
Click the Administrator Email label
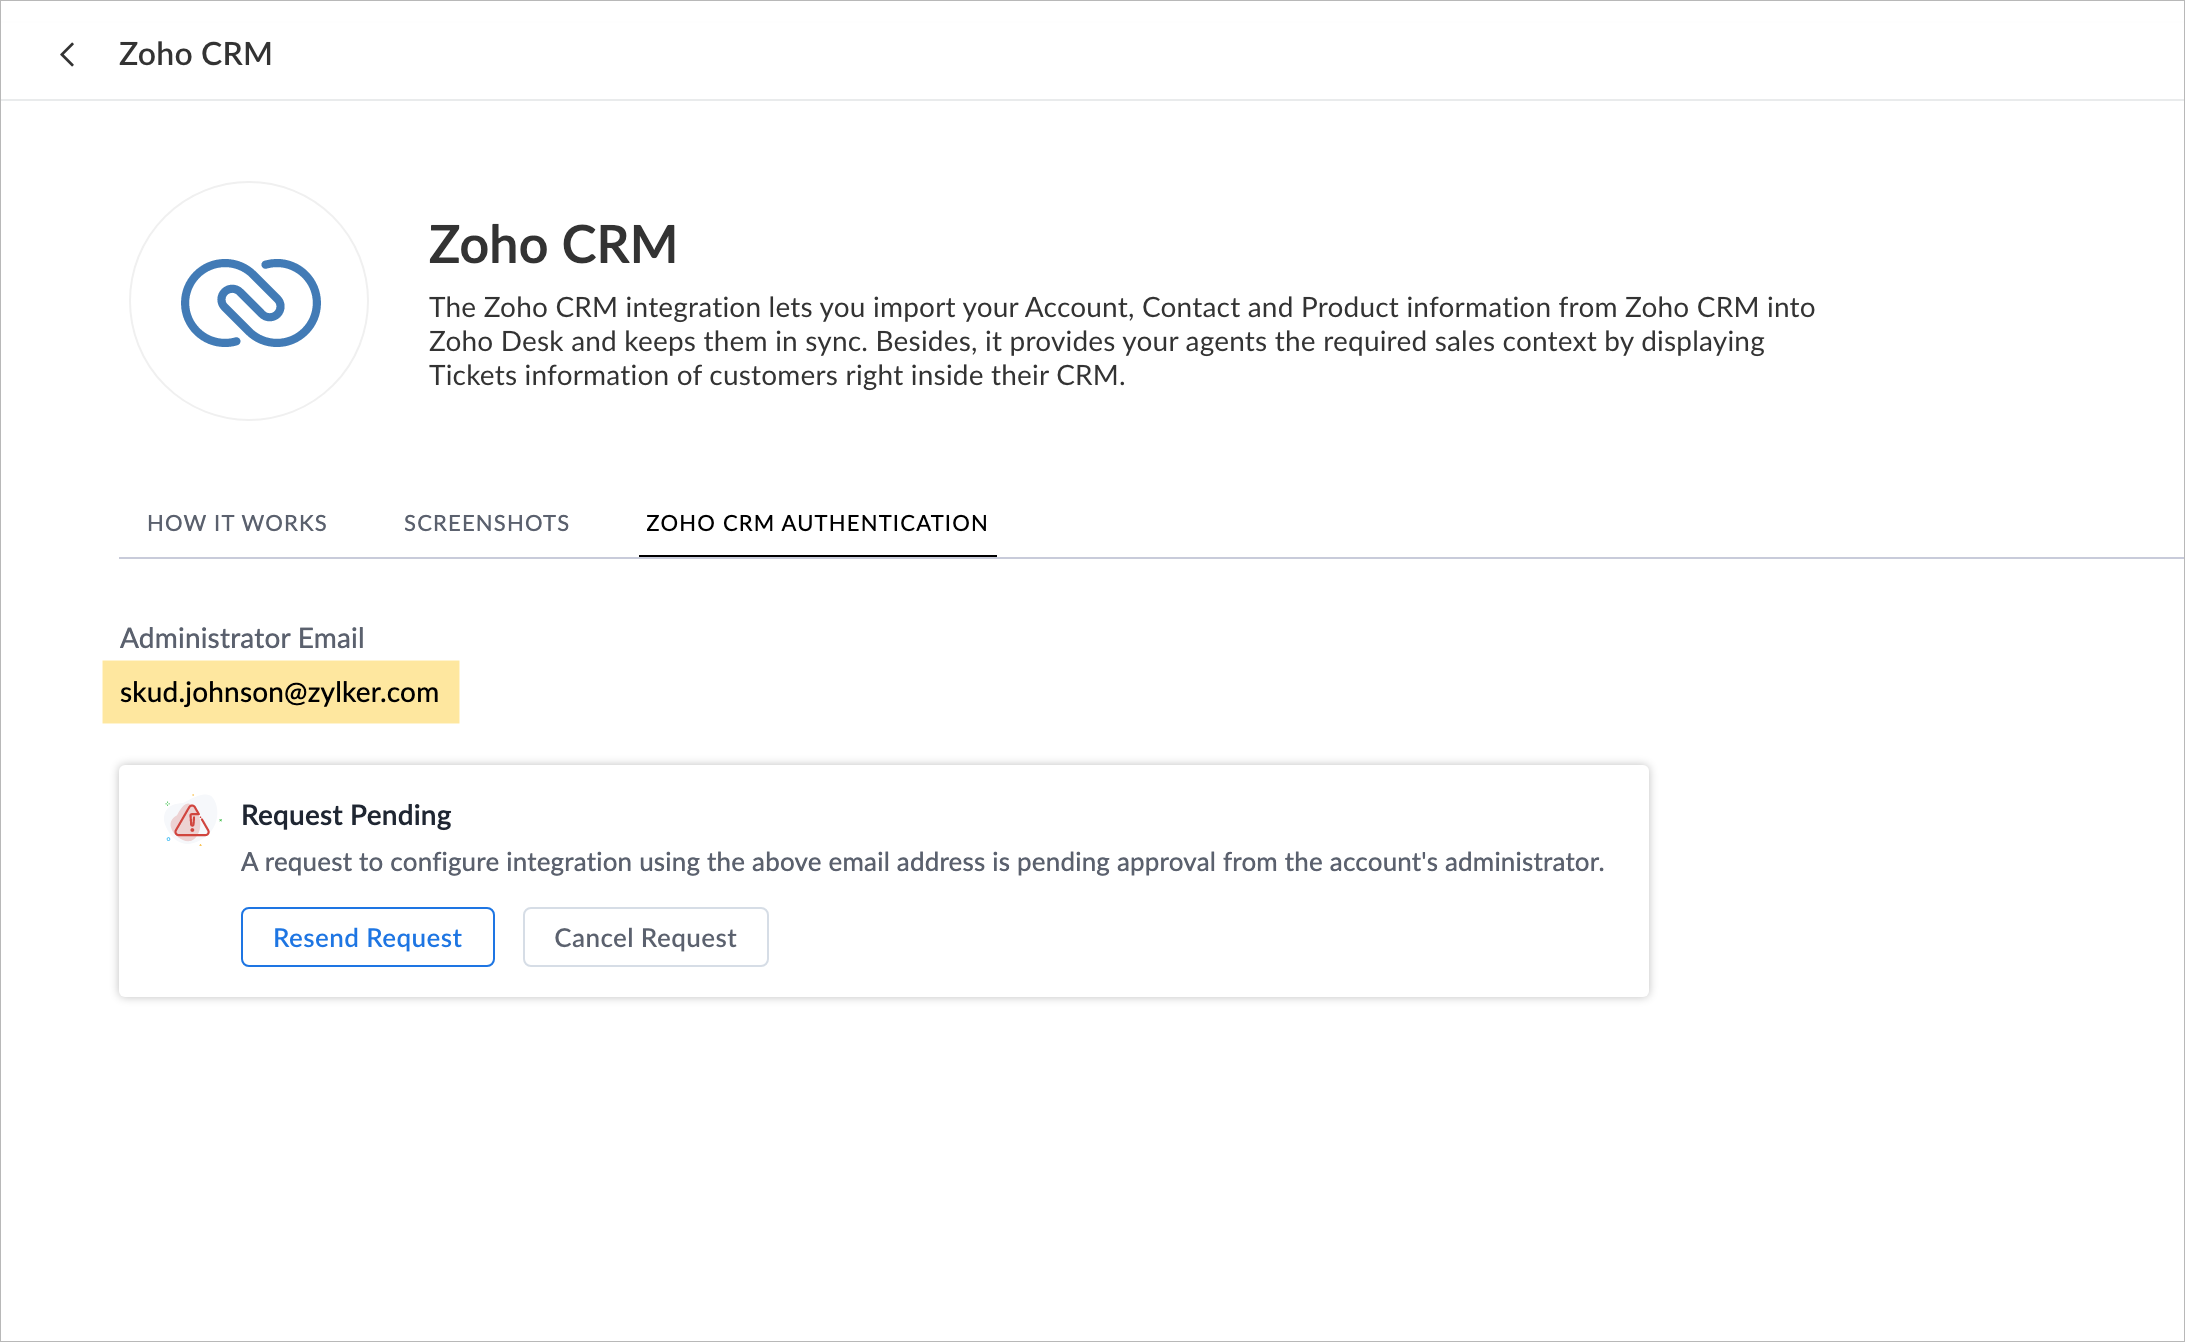pyautogui.click(x=242, y=638)
